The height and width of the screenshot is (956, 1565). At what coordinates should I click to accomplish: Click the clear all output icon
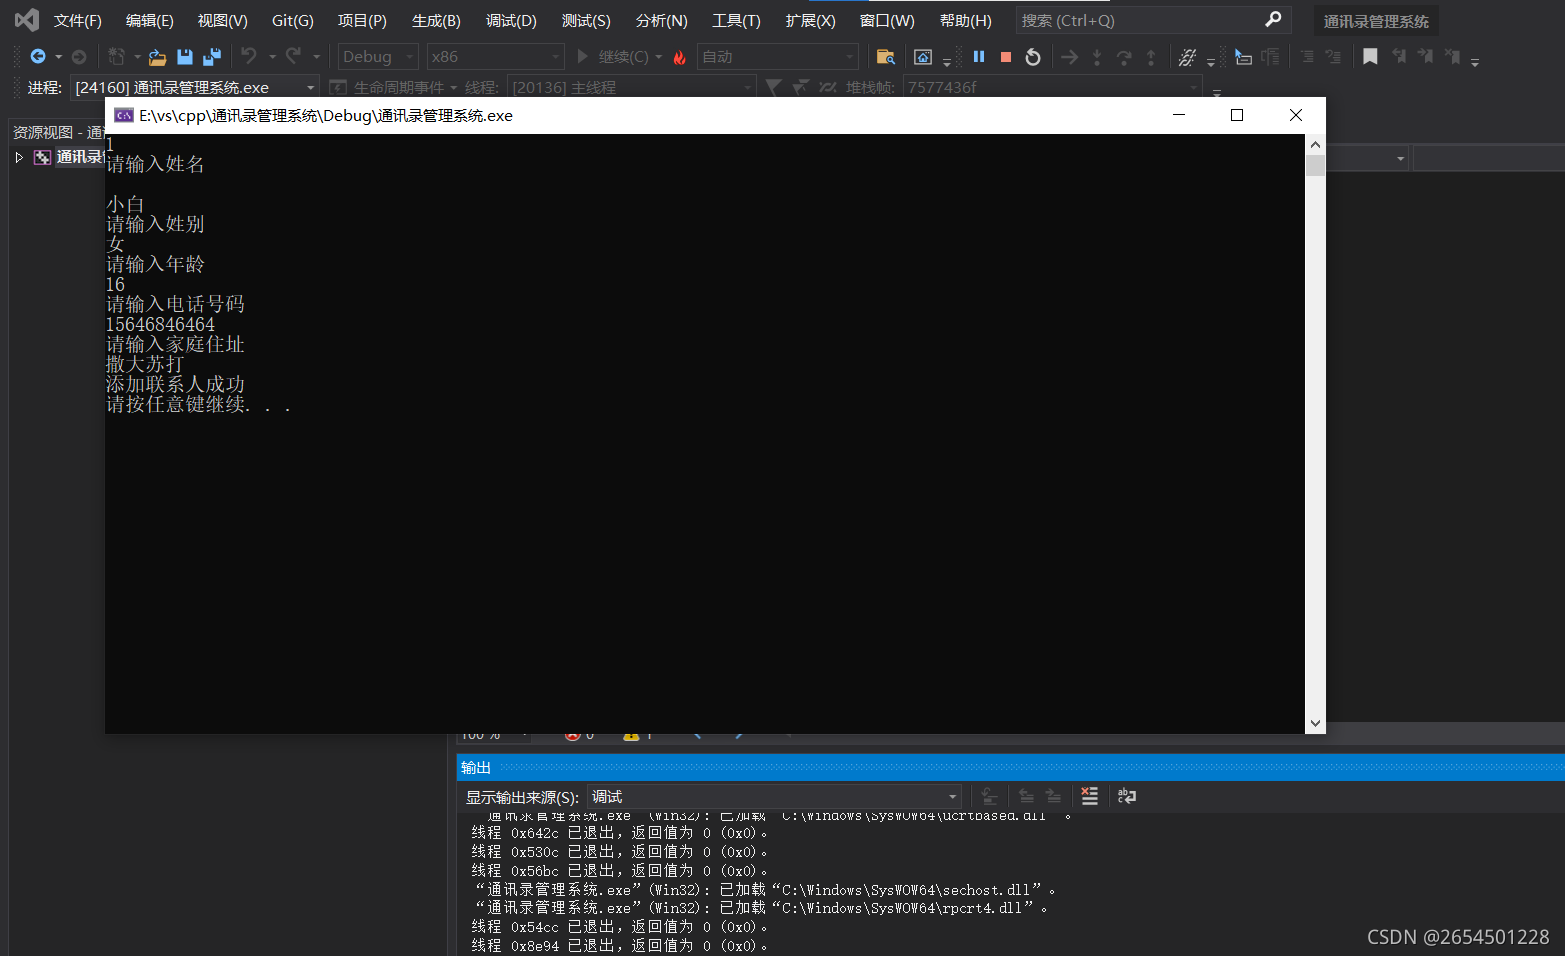point(1090,796)
